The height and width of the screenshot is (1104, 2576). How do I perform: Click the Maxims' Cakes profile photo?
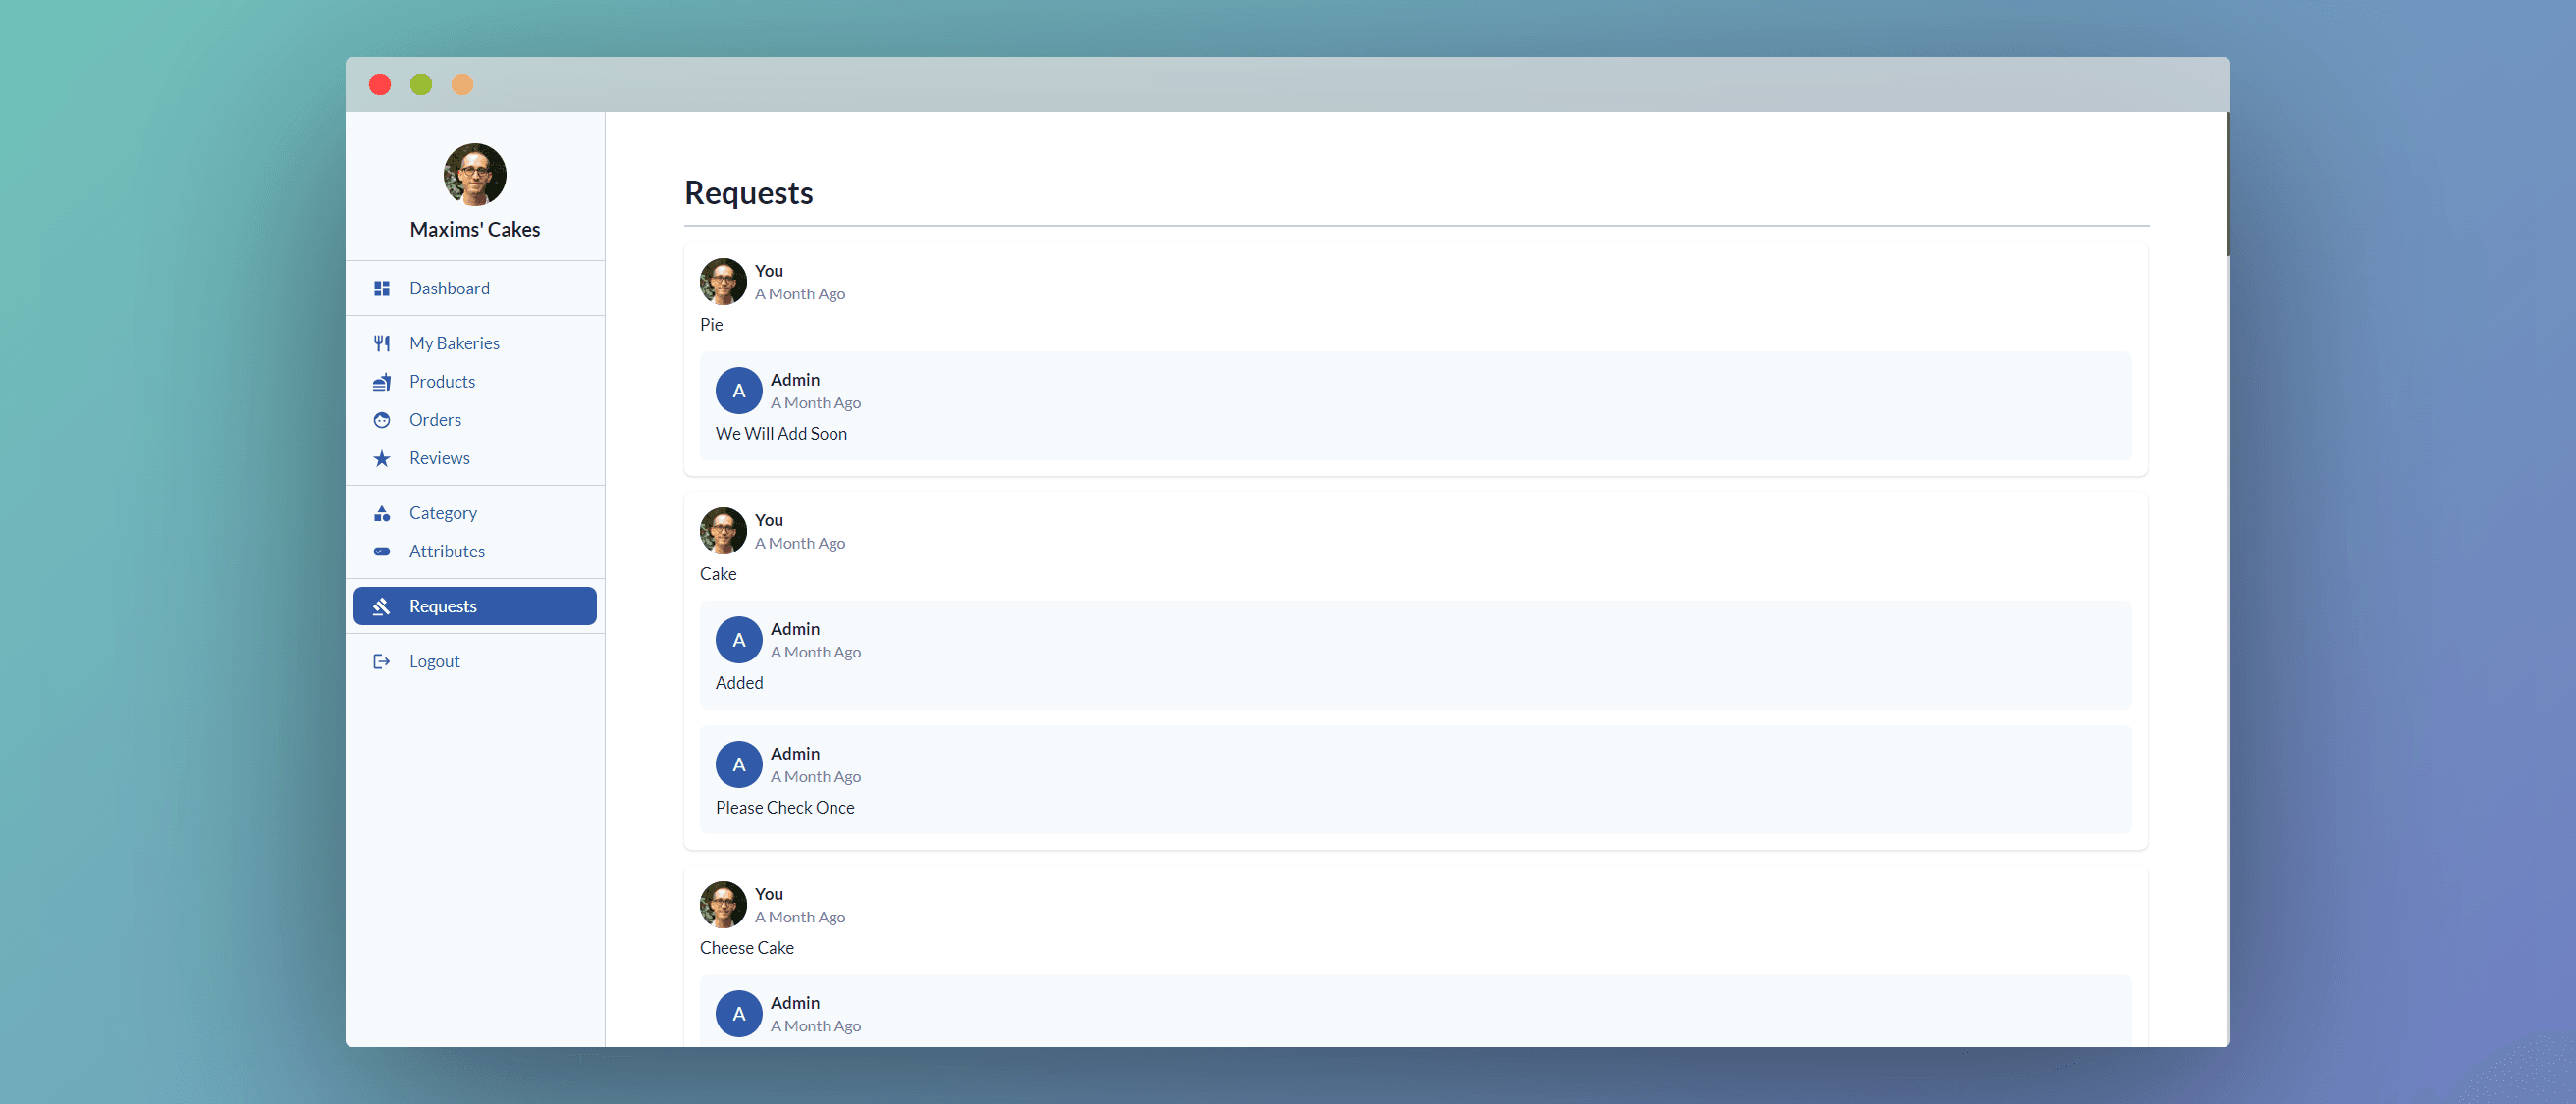475,174
